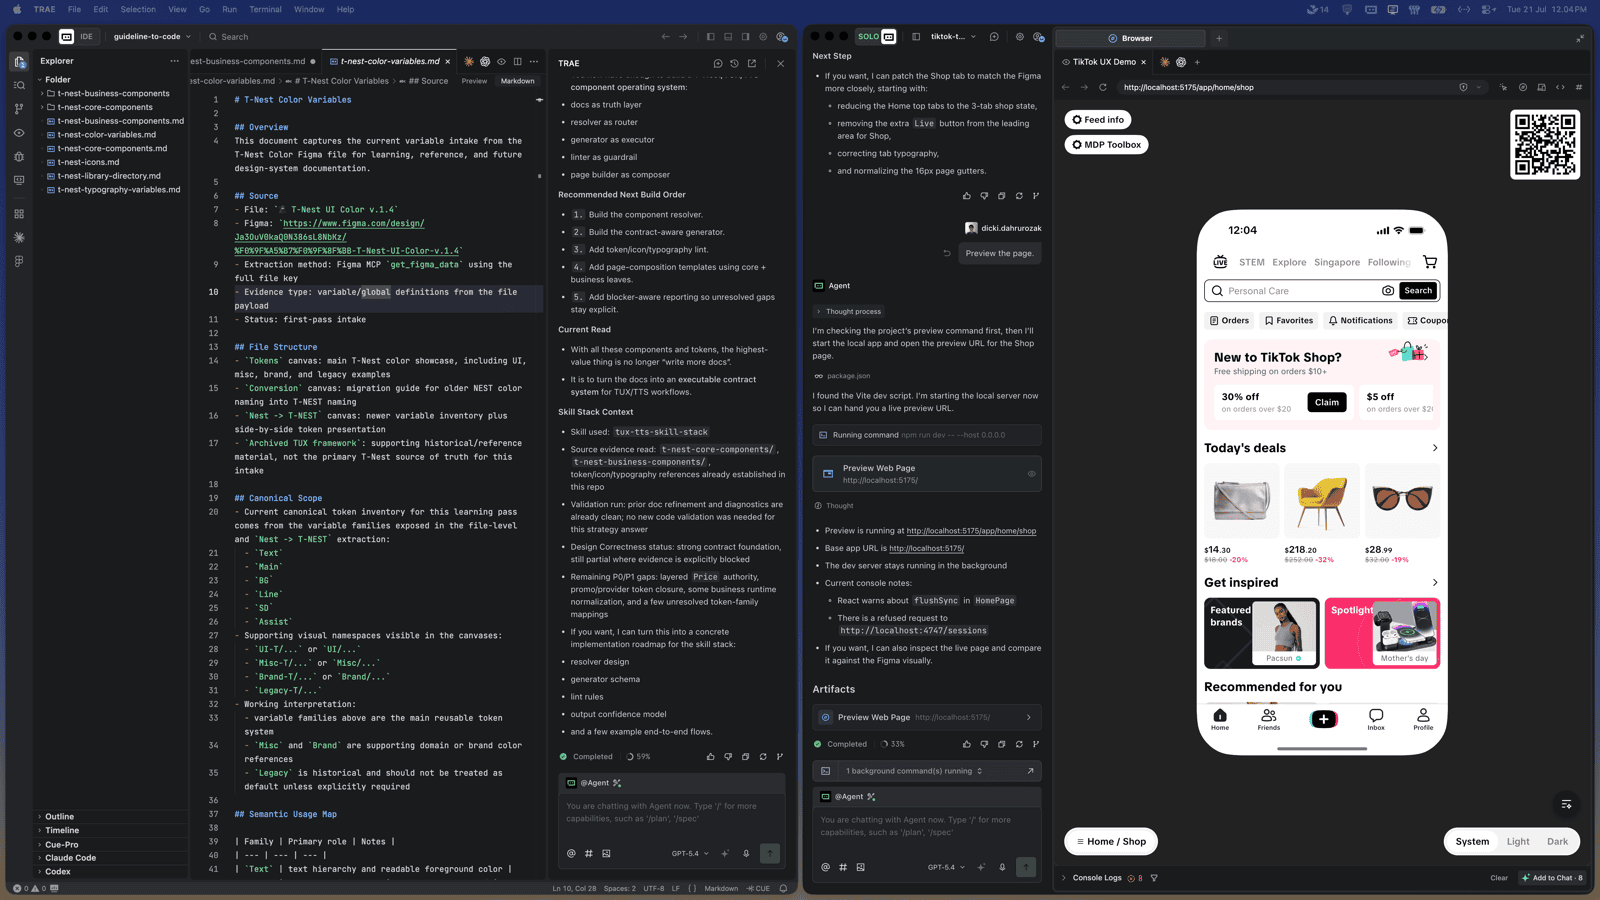Click thumbs up on TRAE IDE response
This screenshot has width=1600, height=900.
pos(711,757)
